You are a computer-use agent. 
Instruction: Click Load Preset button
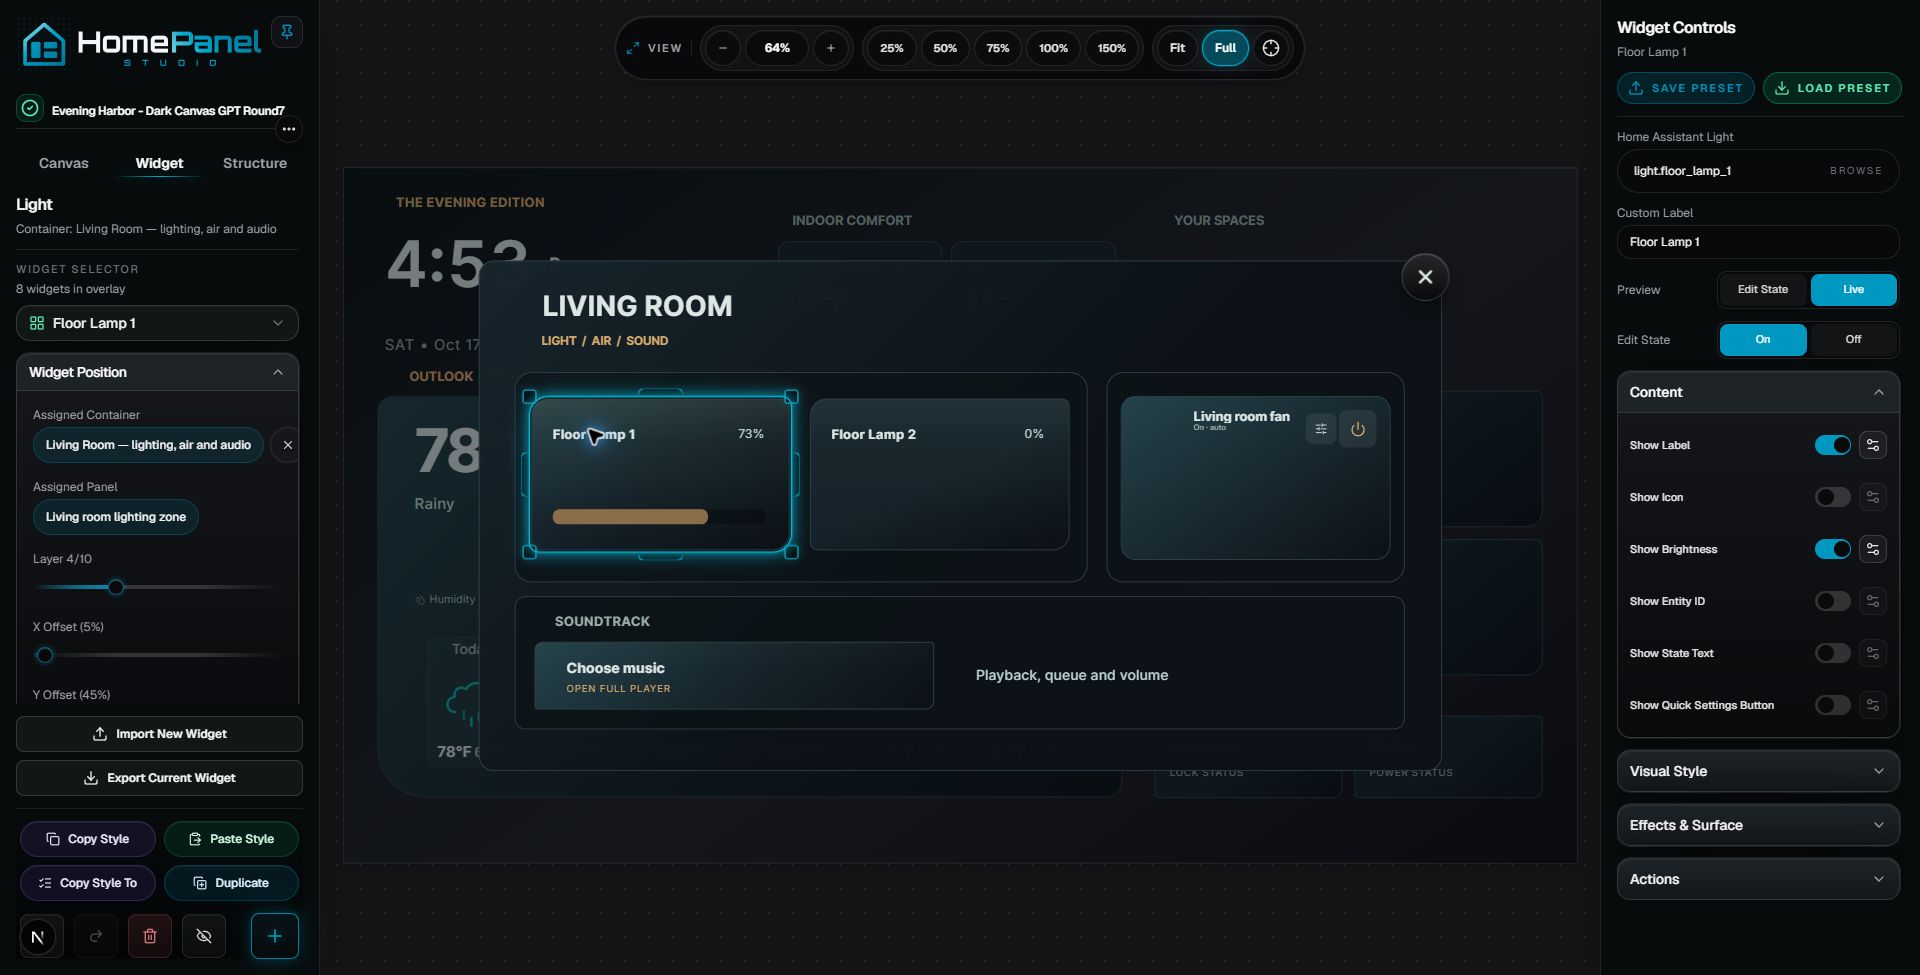(x=1832, y=88)
